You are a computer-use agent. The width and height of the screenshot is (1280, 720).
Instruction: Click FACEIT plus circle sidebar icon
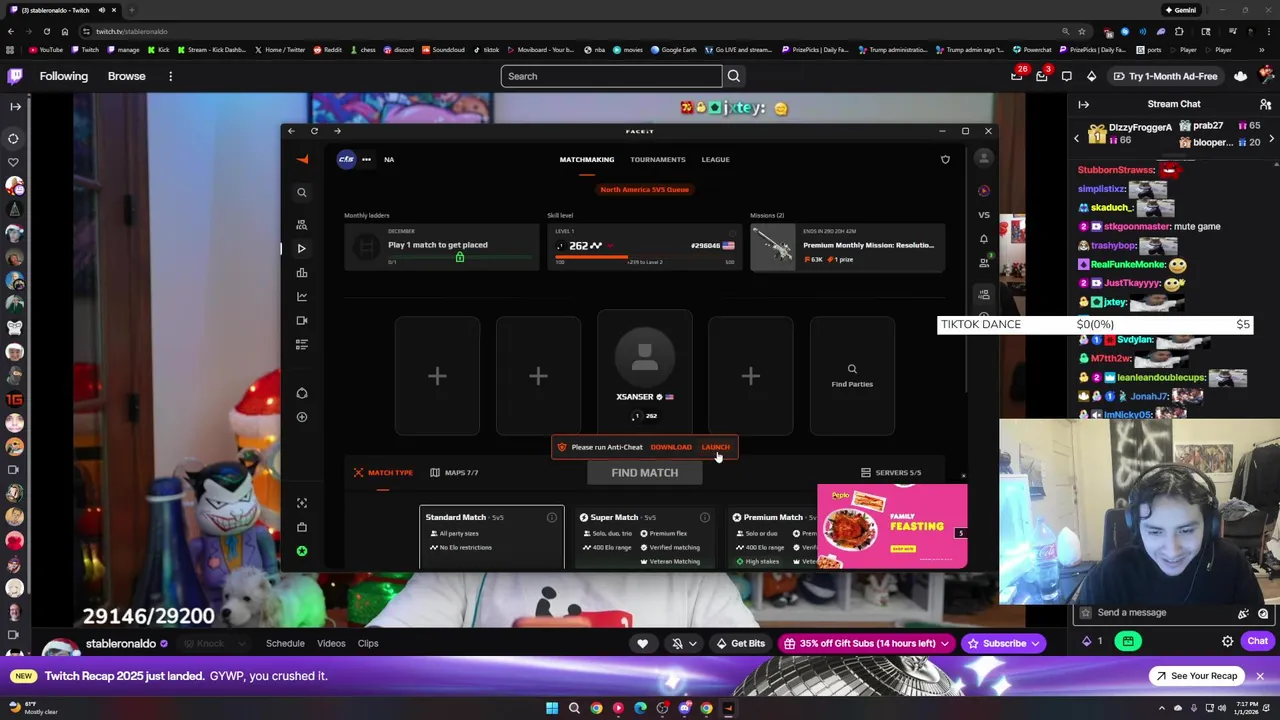pos(302,417)
